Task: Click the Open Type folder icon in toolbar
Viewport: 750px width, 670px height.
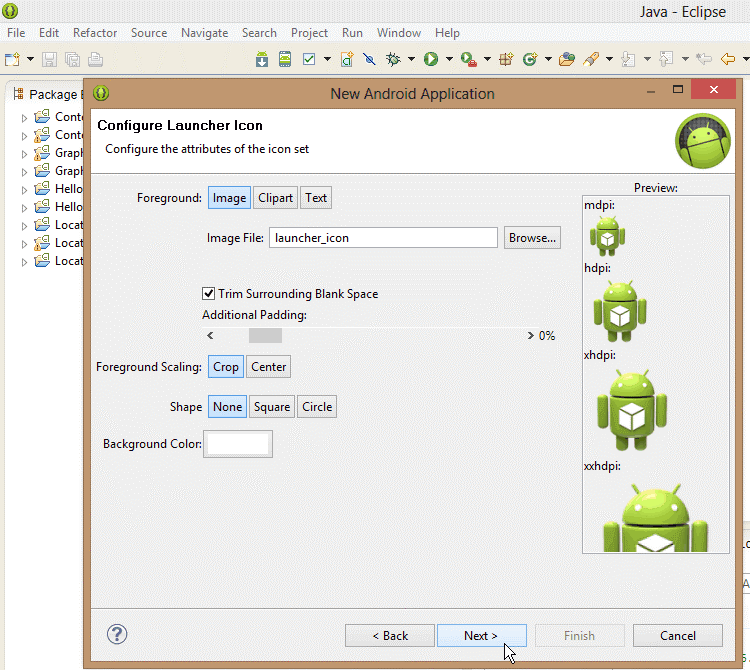Action: coord(568,59)
